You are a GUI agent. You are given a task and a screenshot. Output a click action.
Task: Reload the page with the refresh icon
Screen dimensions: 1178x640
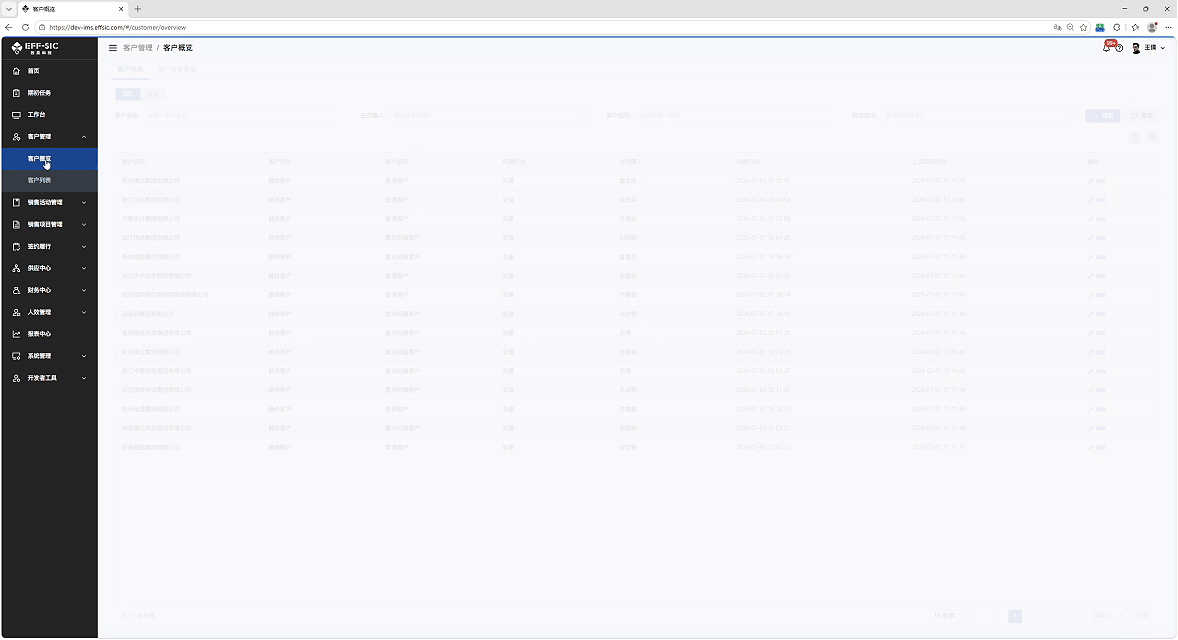tap(25, 27)
